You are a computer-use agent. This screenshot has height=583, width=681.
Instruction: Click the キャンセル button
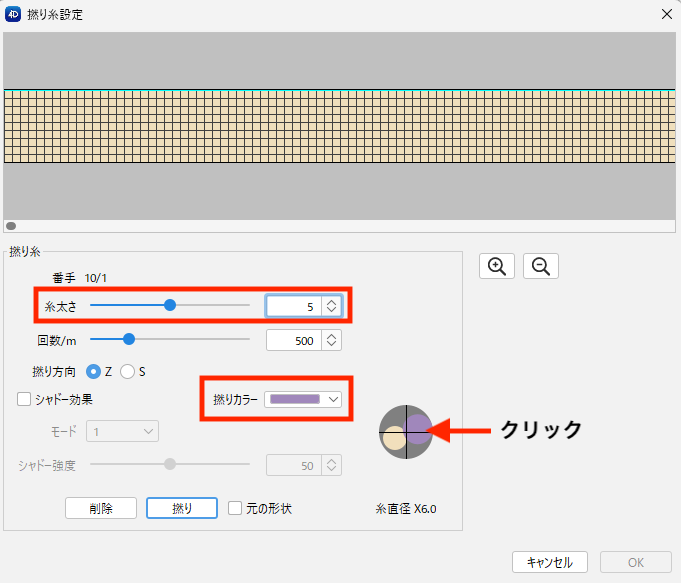coord(550,562)
